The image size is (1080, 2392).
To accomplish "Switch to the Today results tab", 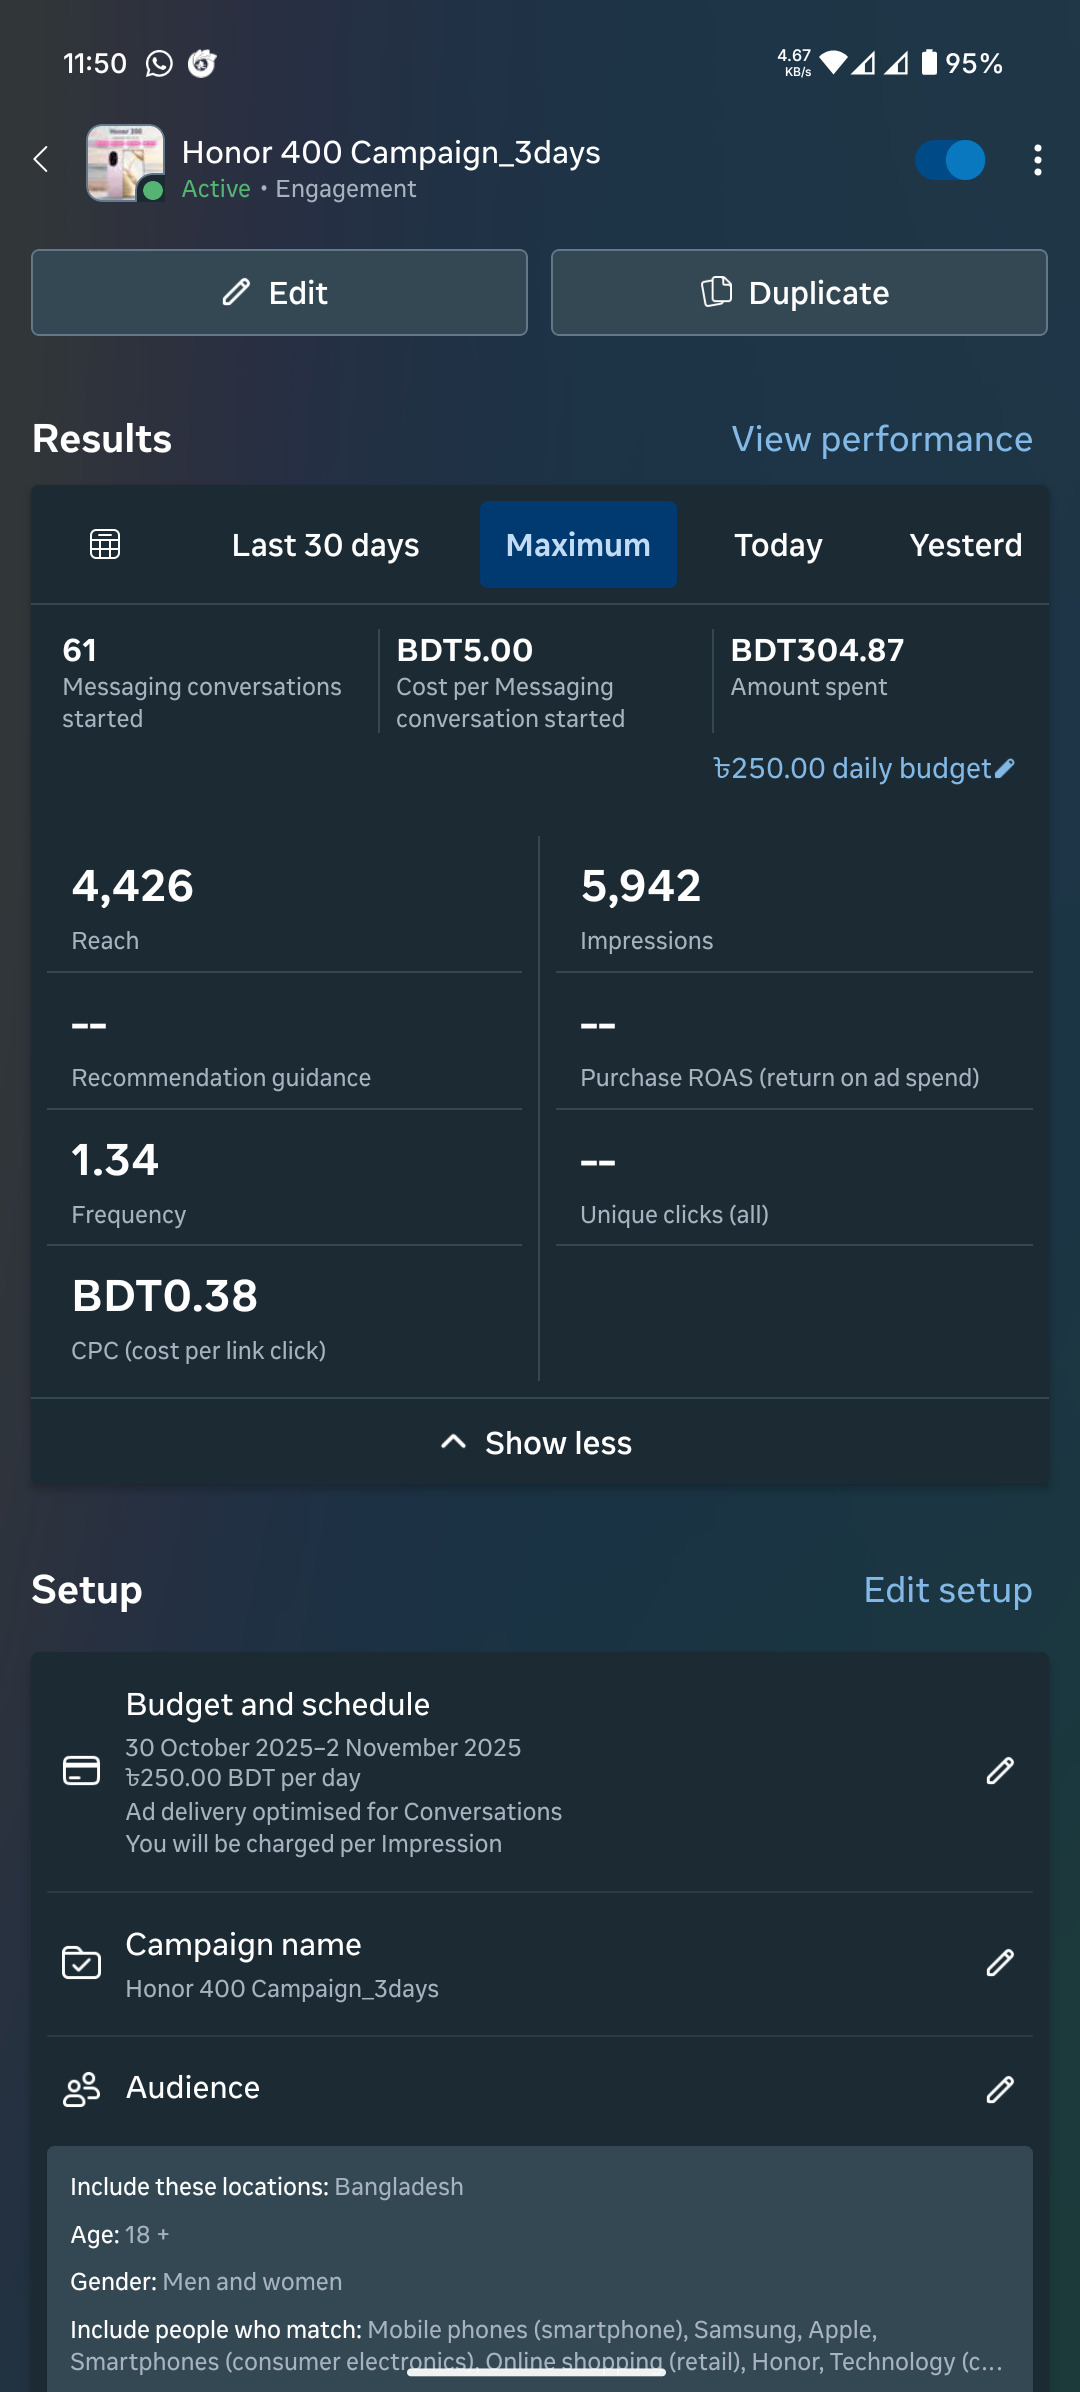I will (x=777, y=544).
